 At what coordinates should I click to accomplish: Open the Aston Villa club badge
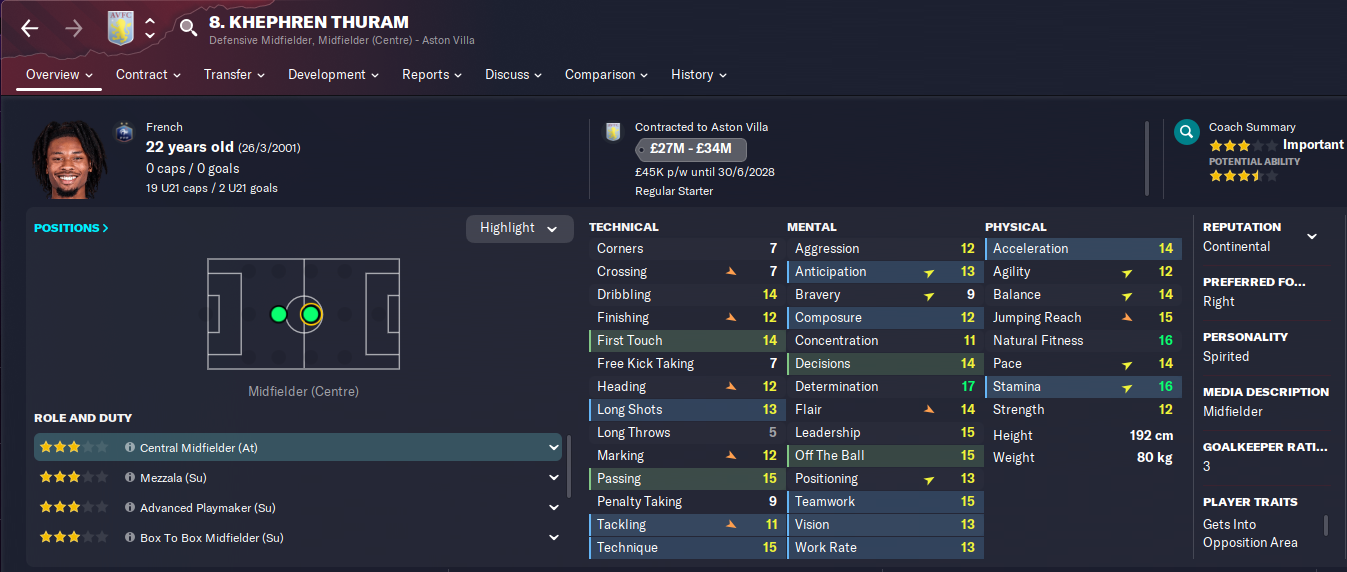[120, 28]
